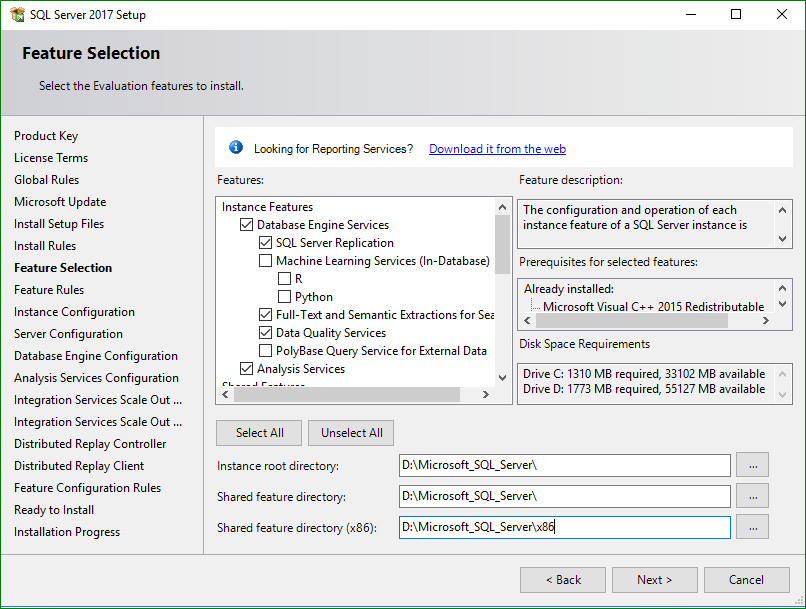Click the blue information icon about Reporting Services
The image size is (806, 609).
point(235,147)
